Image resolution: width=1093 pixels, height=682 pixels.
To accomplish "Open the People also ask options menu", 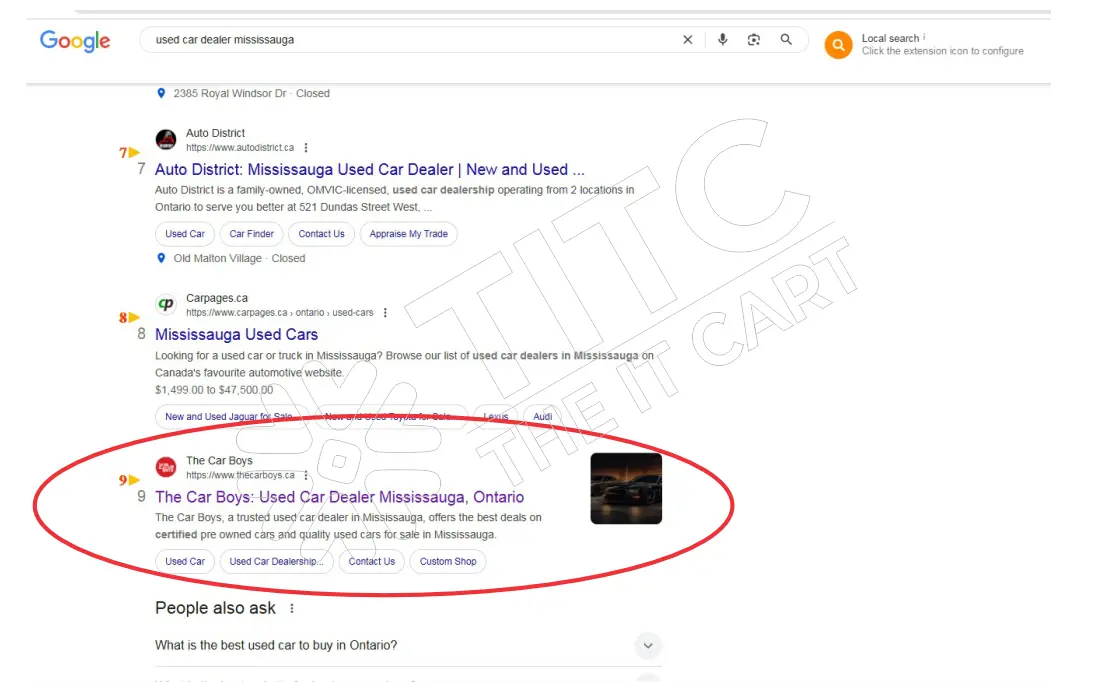I will (x=292, y=608).
